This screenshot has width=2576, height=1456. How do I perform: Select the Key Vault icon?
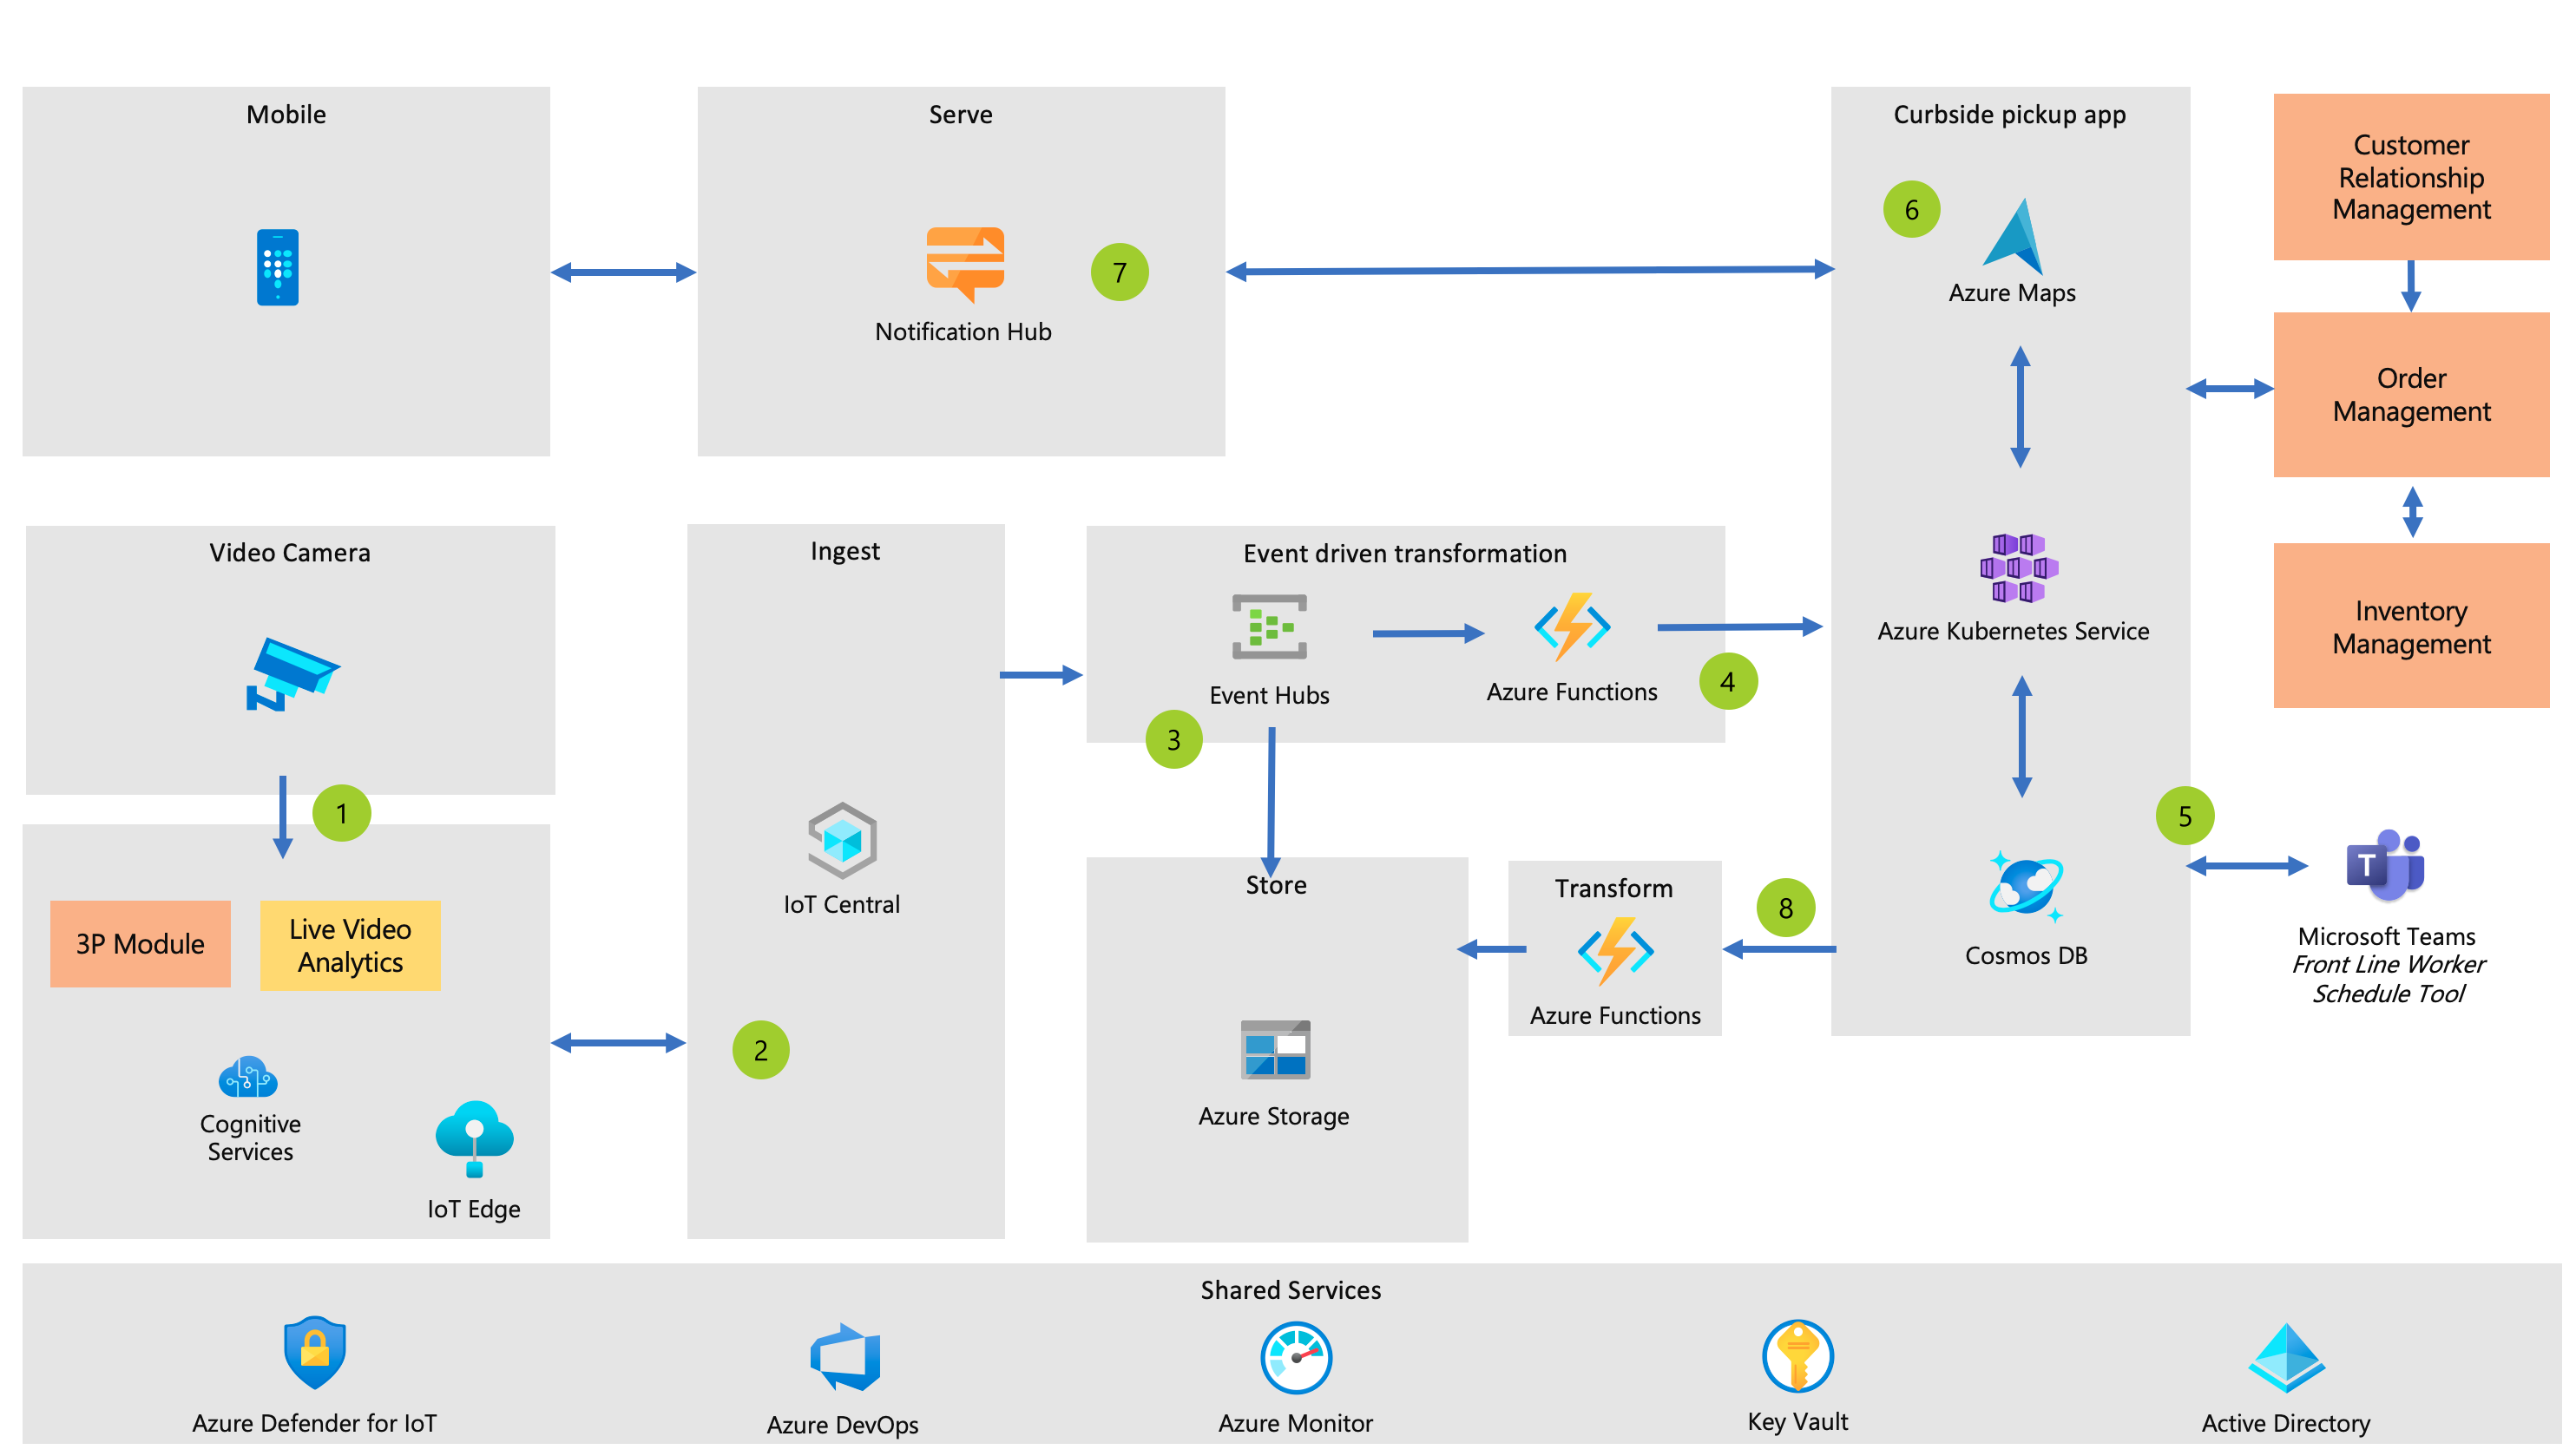click(1797, 1356)
